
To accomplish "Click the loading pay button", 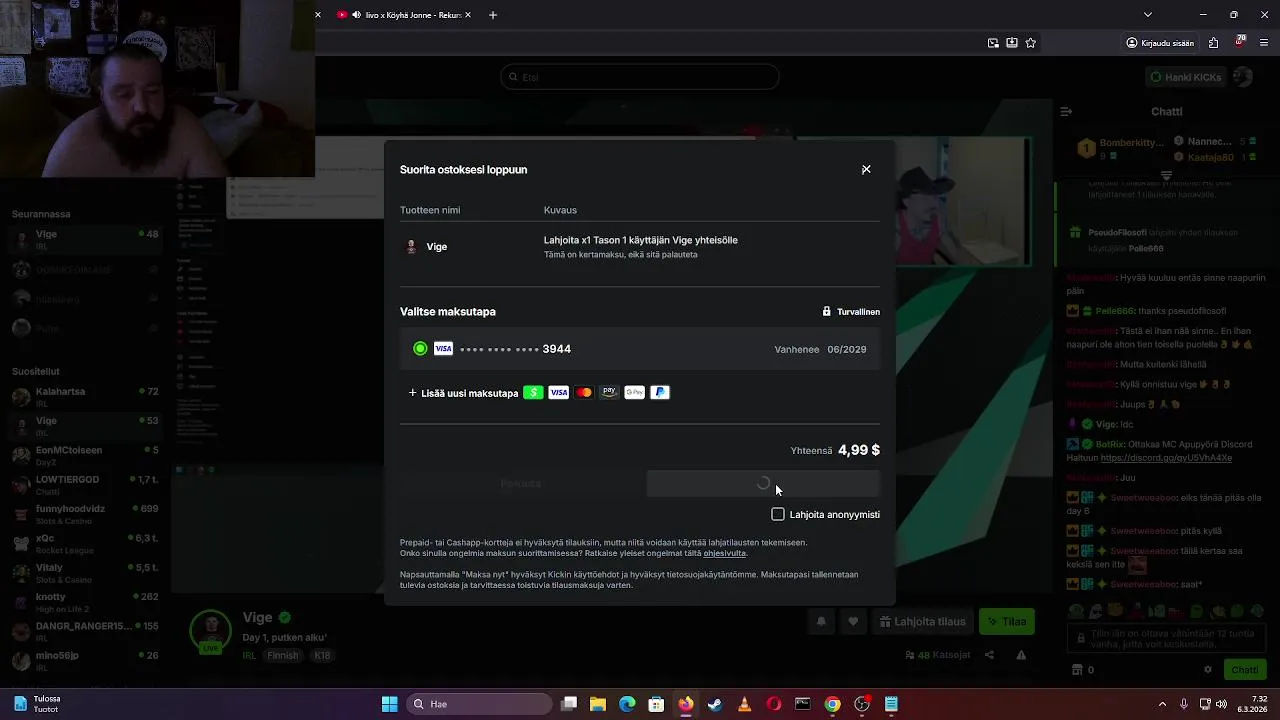I will 763,484.
